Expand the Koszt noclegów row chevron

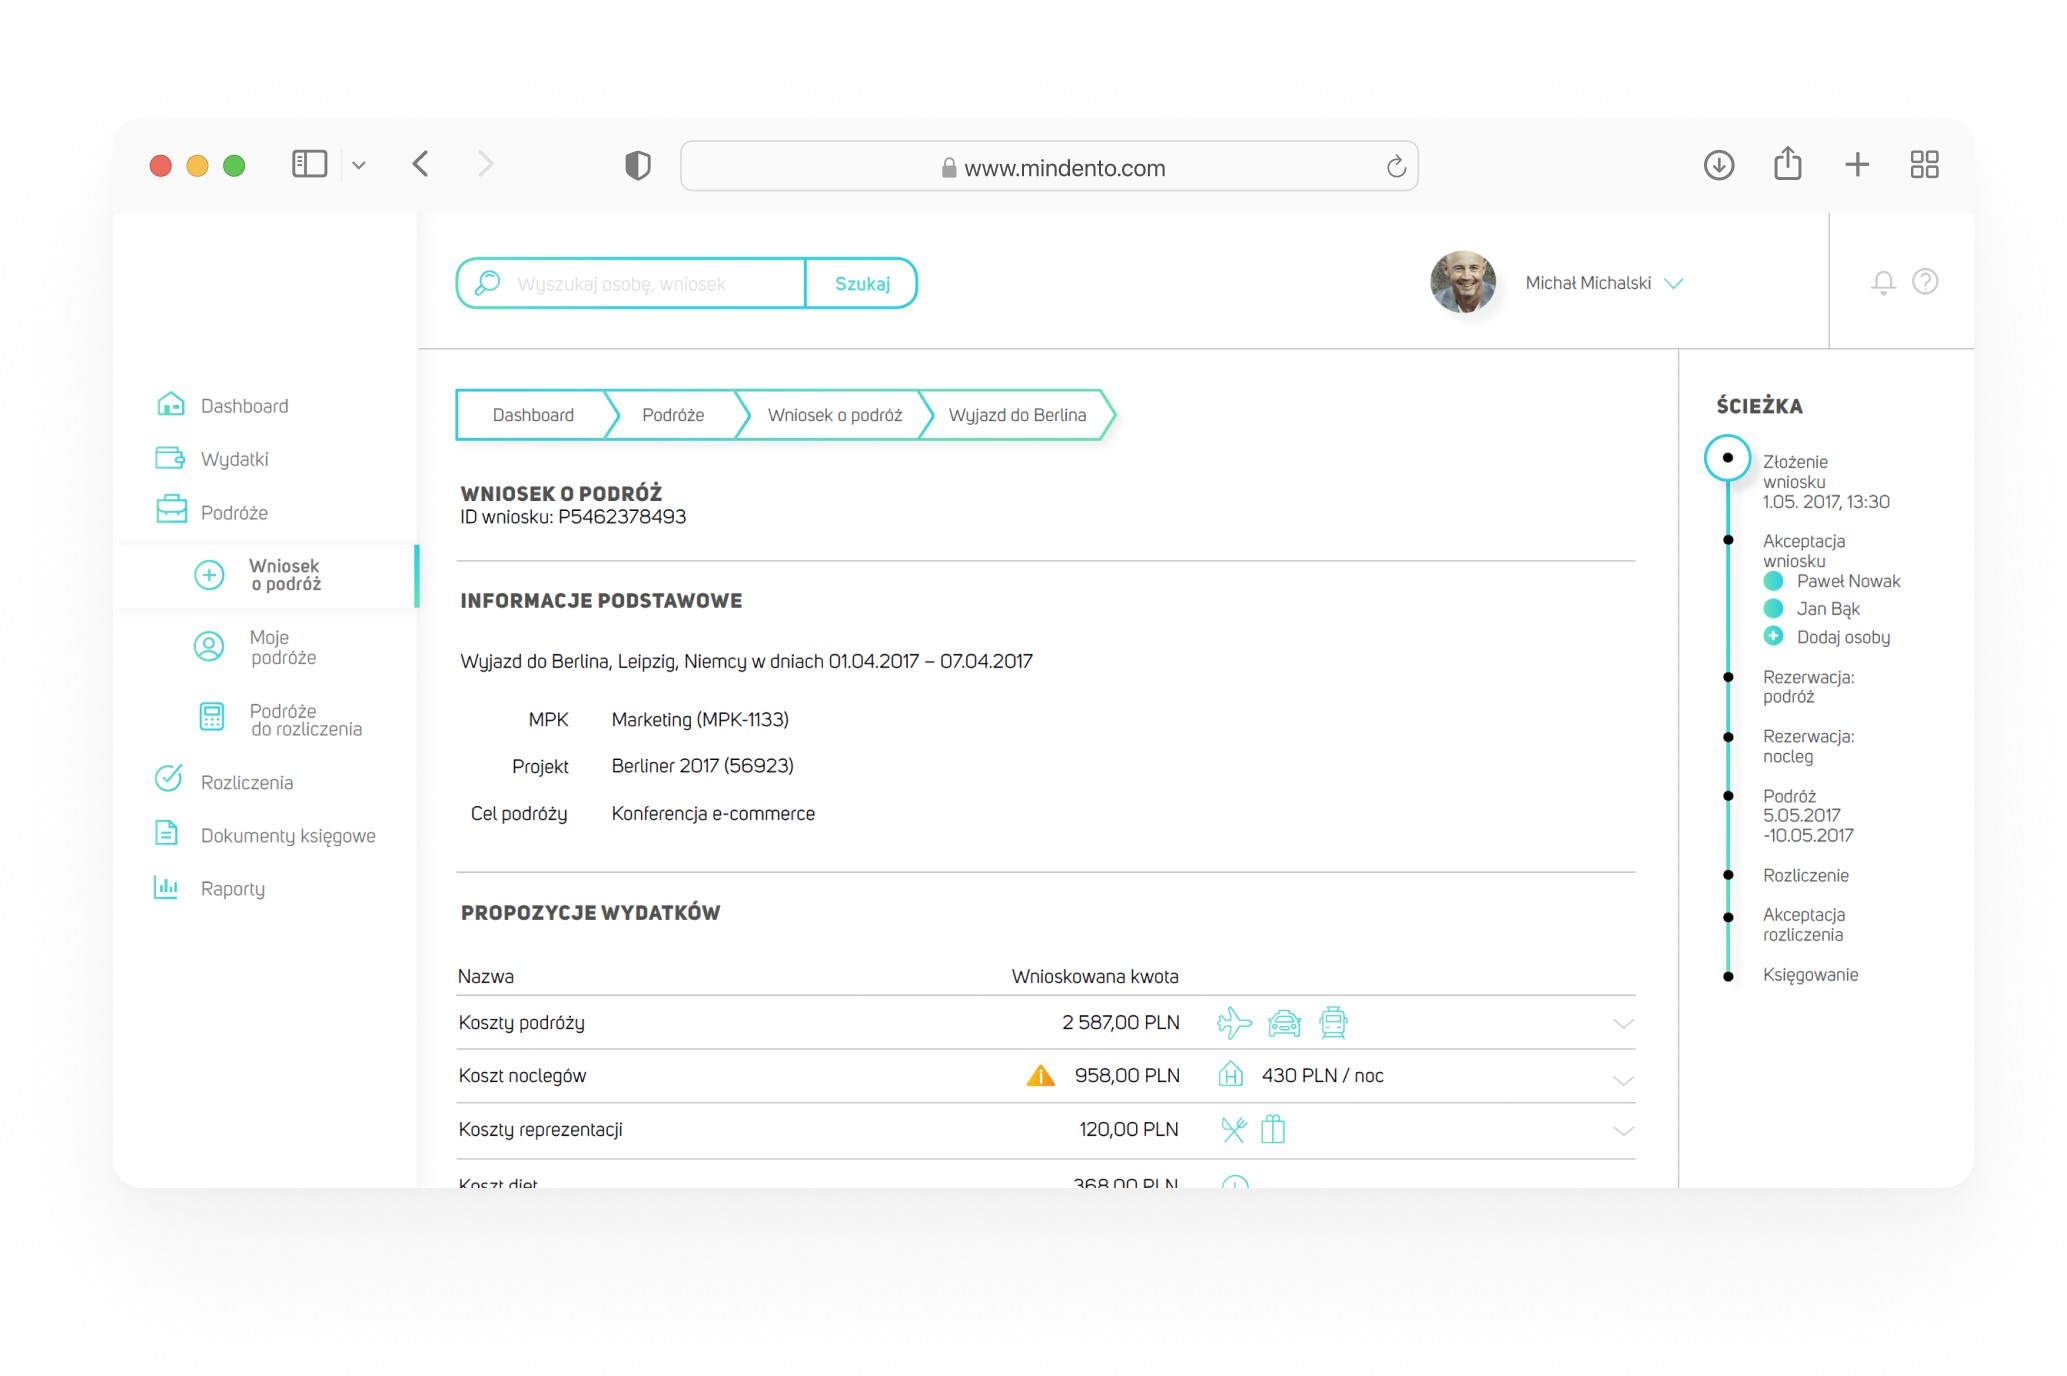1623,1080
